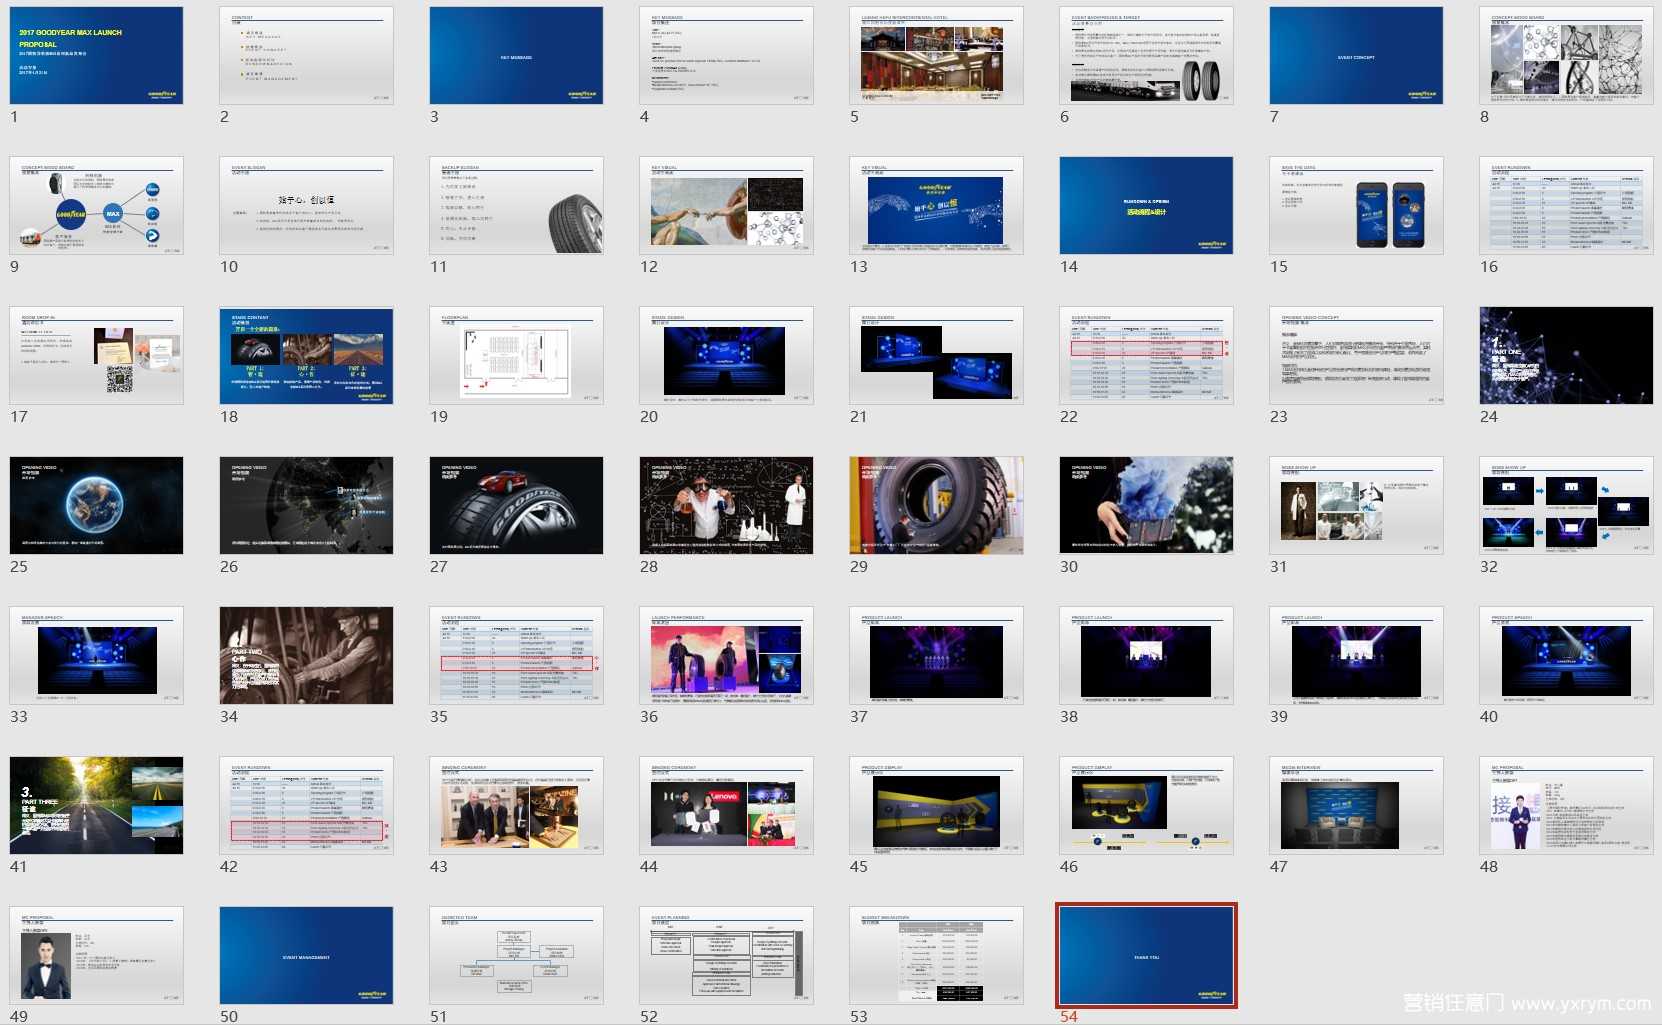Image resolution: width=1662 pixels, height=1025 pixels.
Task: Pick slide 42 rundown table thumbnail
Action: coord(306,805)
